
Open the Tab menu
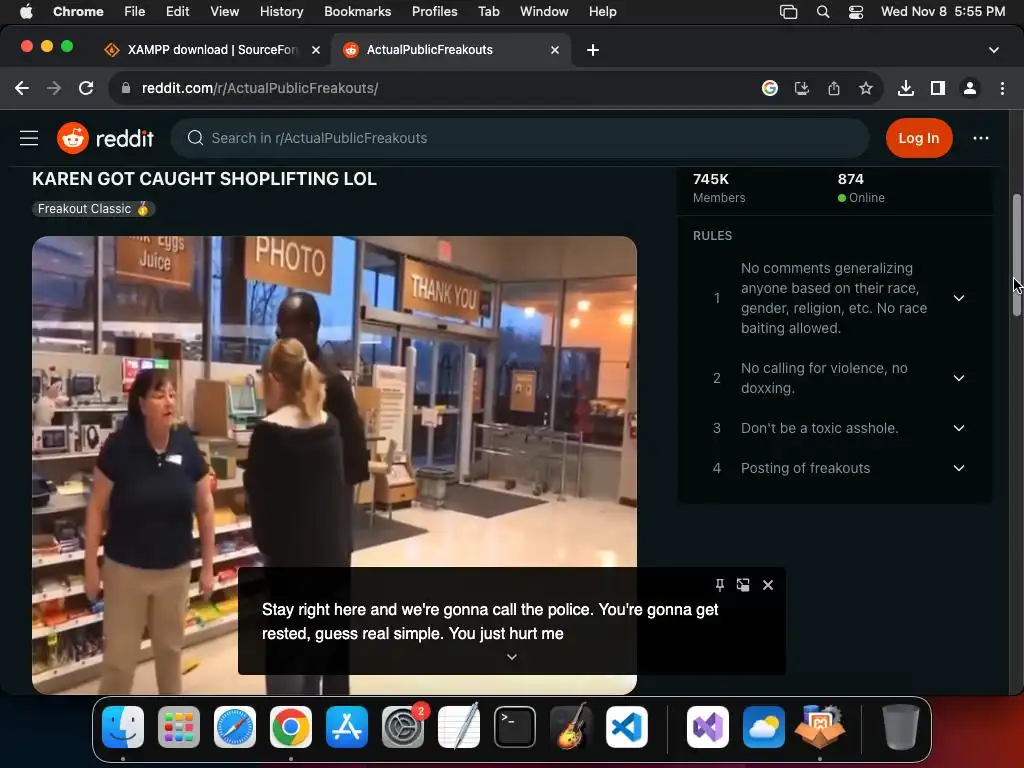[488, 12]
